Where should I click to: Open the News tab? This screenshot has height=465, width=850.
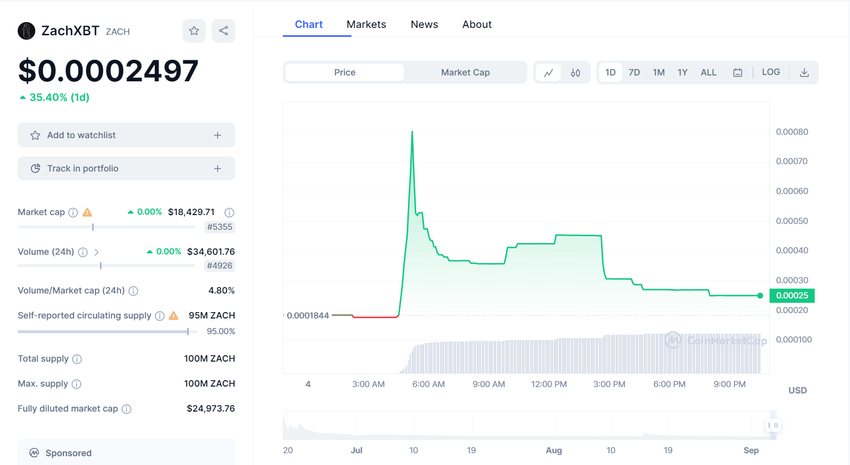tap(424, 24)
